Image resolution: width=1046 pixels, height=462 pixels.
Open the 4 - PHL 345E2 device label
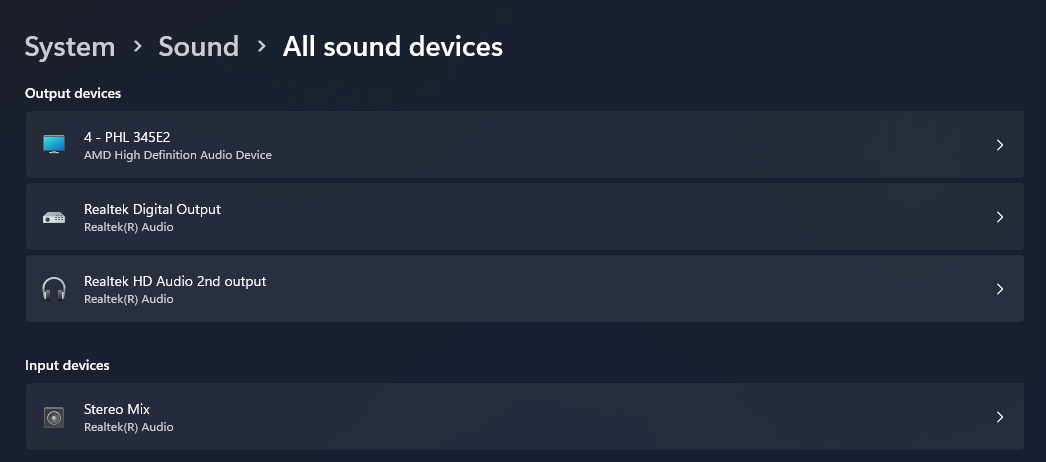tap(127, 137)
